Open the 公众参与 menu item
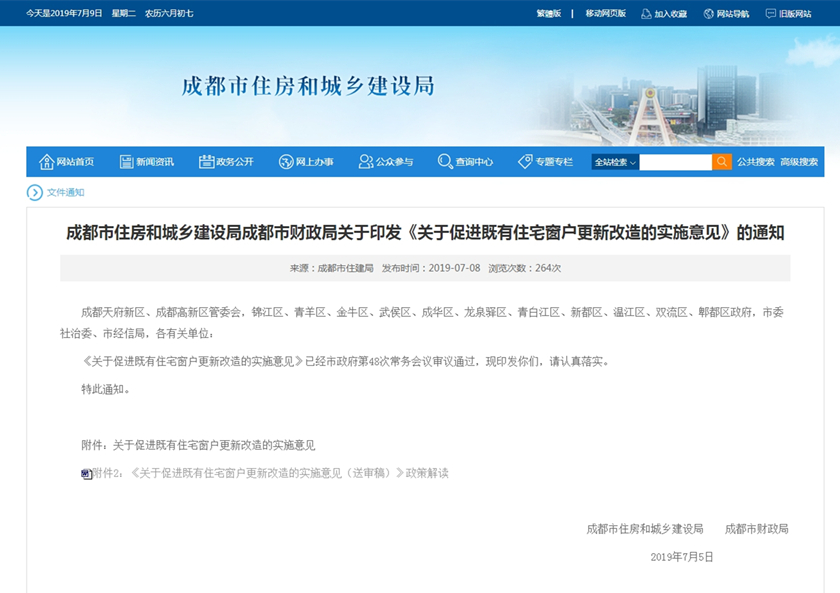 pyautogui.click(x=394, y=162)
